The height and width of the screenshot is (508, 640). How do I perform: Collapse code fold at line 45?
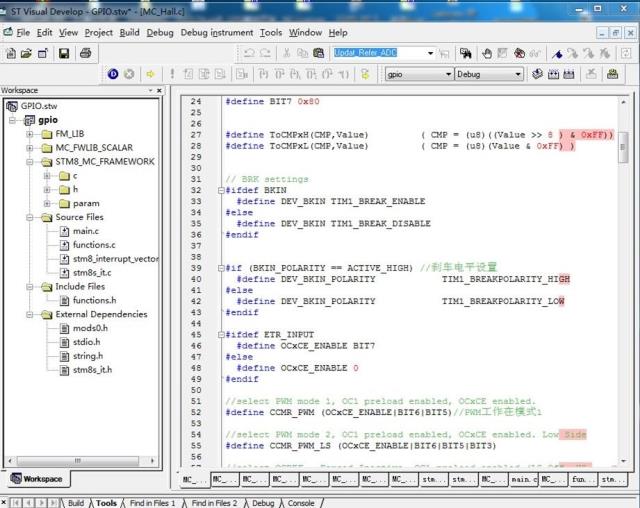tap(221, 335)
